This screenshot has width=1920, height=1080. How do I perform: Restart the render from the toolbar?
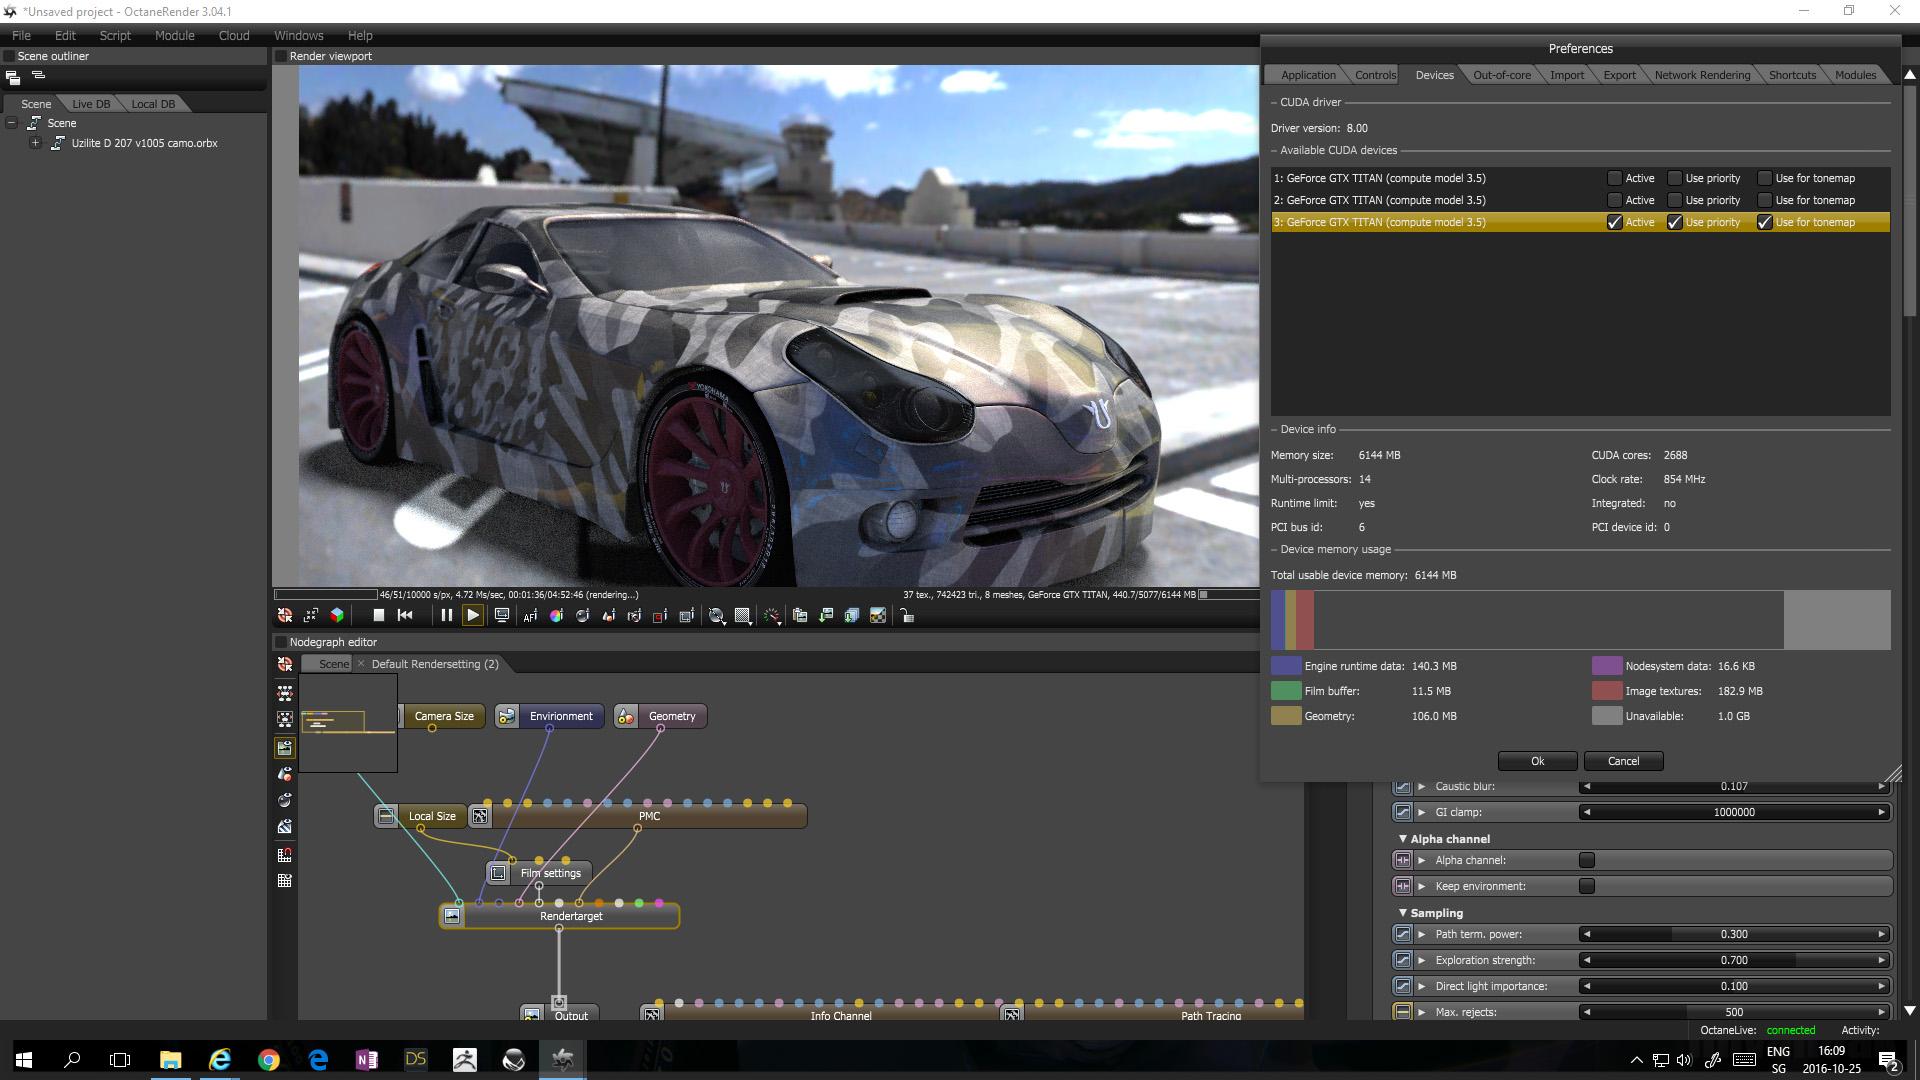point(404,615)
